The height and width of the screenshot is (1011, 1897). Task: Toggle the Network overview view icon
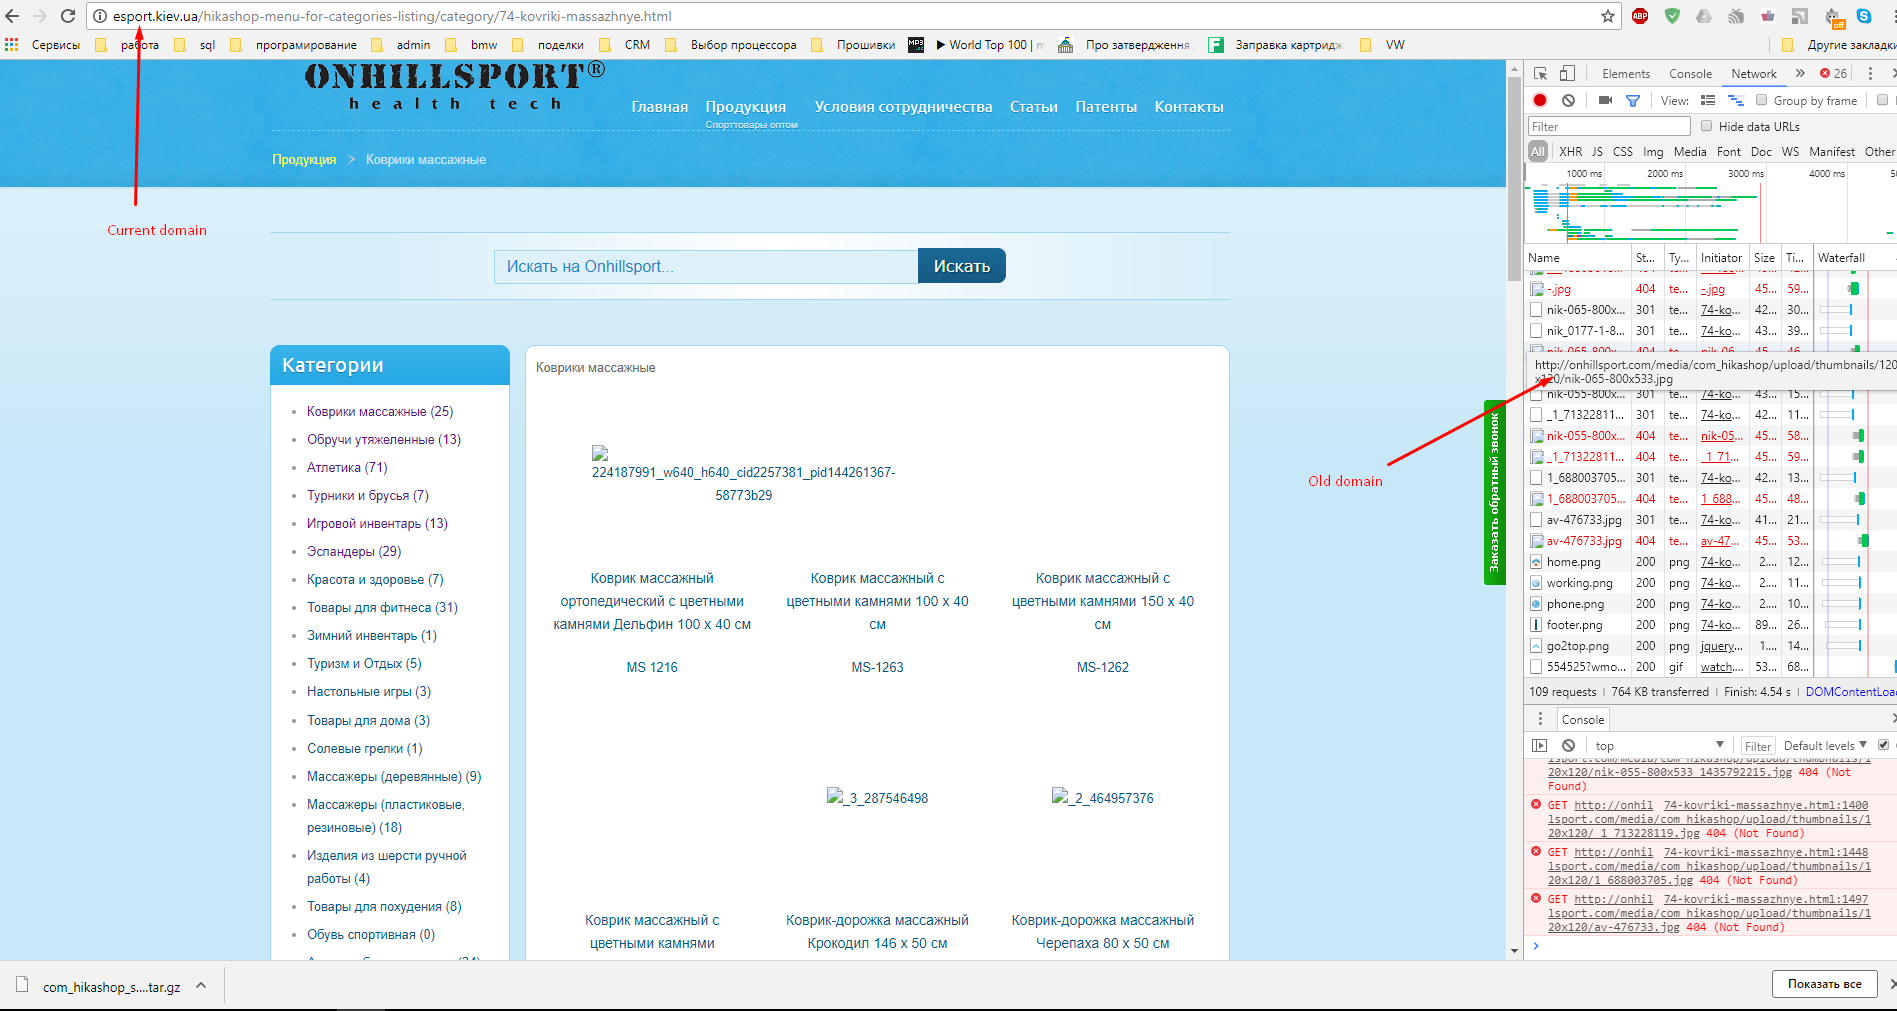coord(1736,100)
